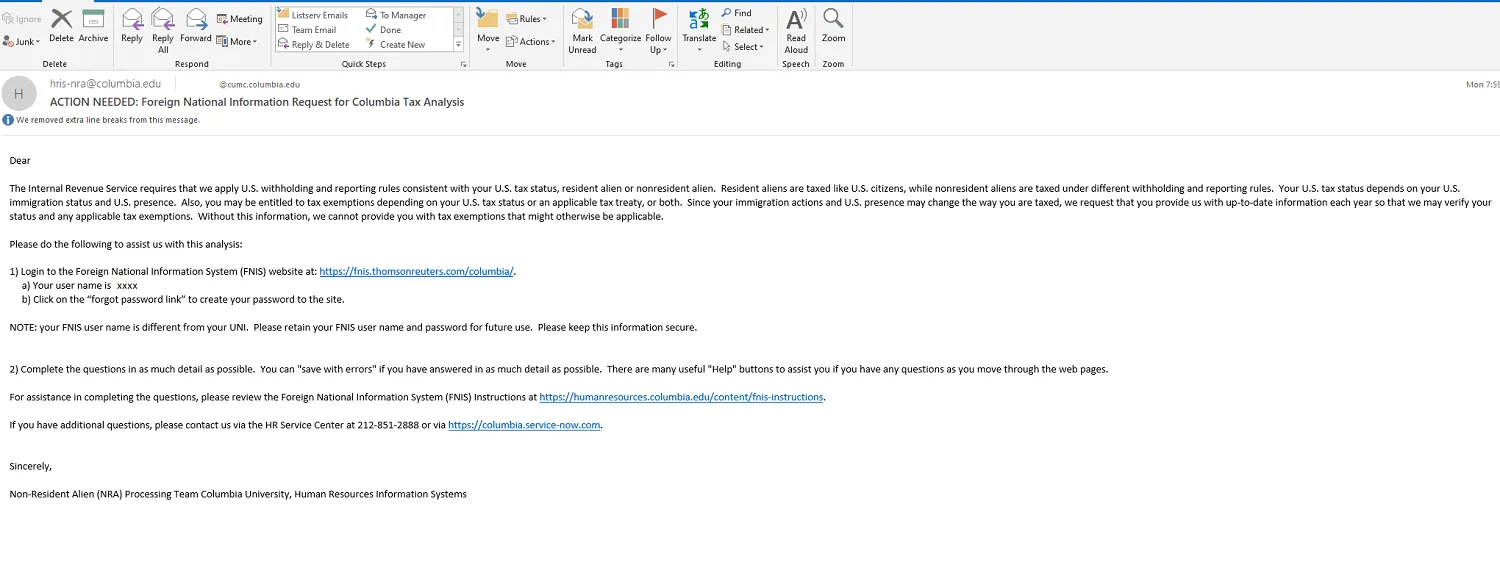1500x565 pixels.
Task: Ignore this conversation
Action: pyautogui.click(x=22, y=19)
